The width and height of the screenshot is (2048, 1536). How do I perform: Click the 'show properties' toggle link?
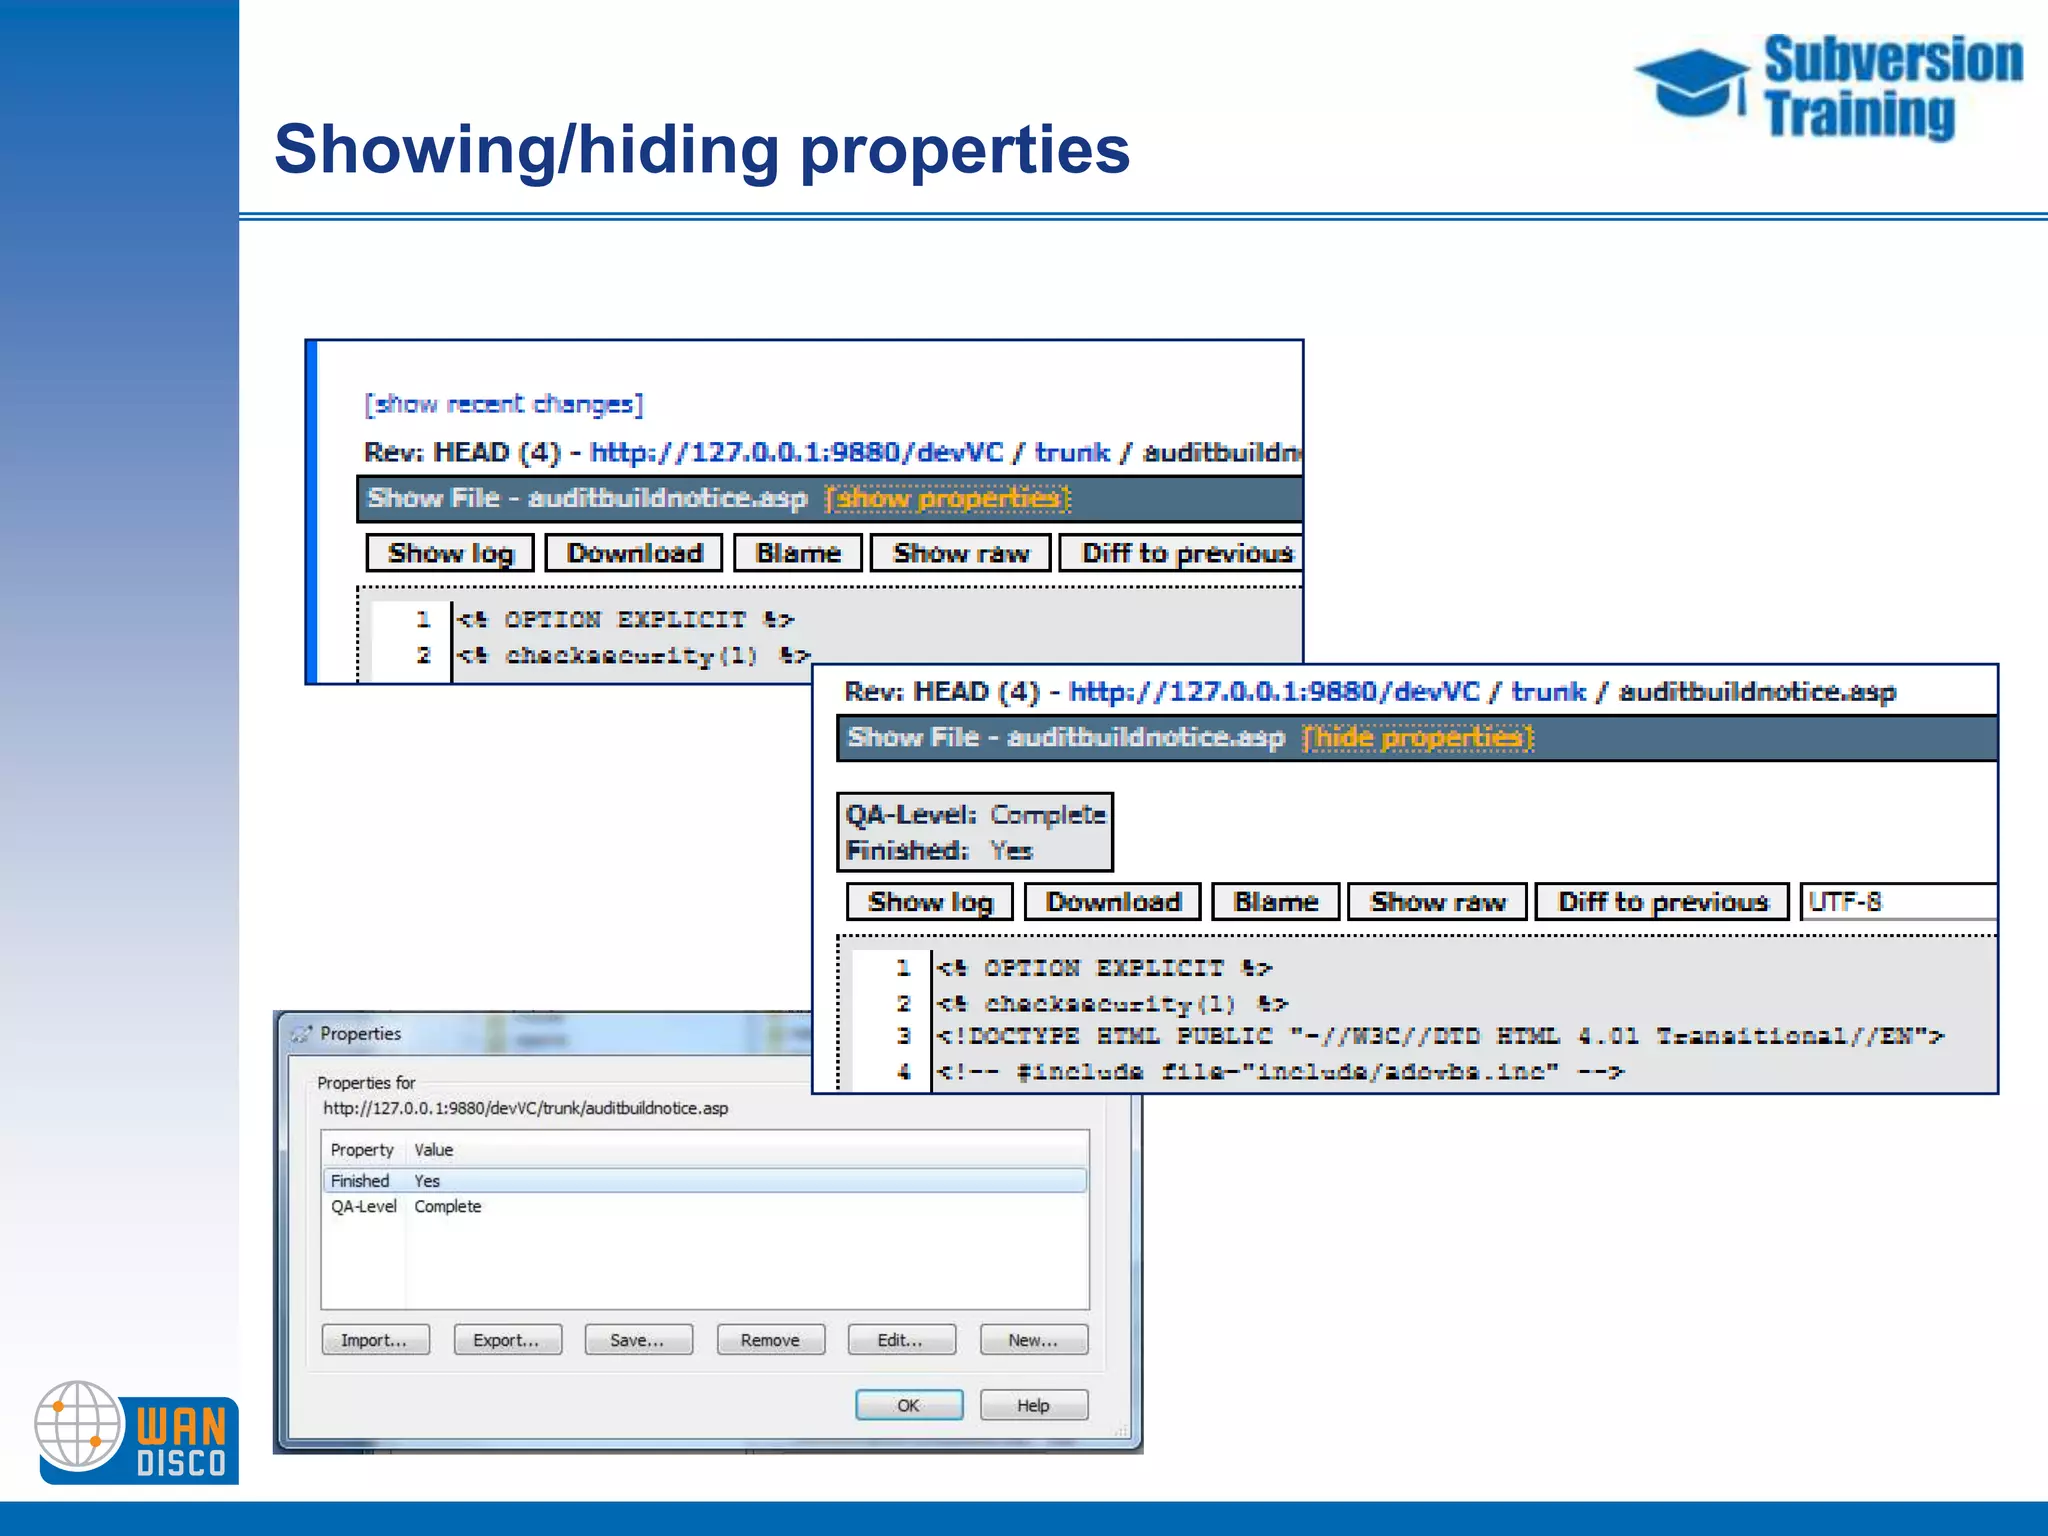(x=947, y=498)
